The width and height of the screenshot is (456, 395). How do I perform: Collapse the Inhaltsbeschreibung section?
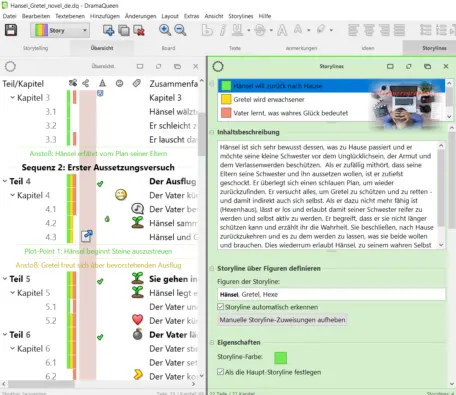211,132
